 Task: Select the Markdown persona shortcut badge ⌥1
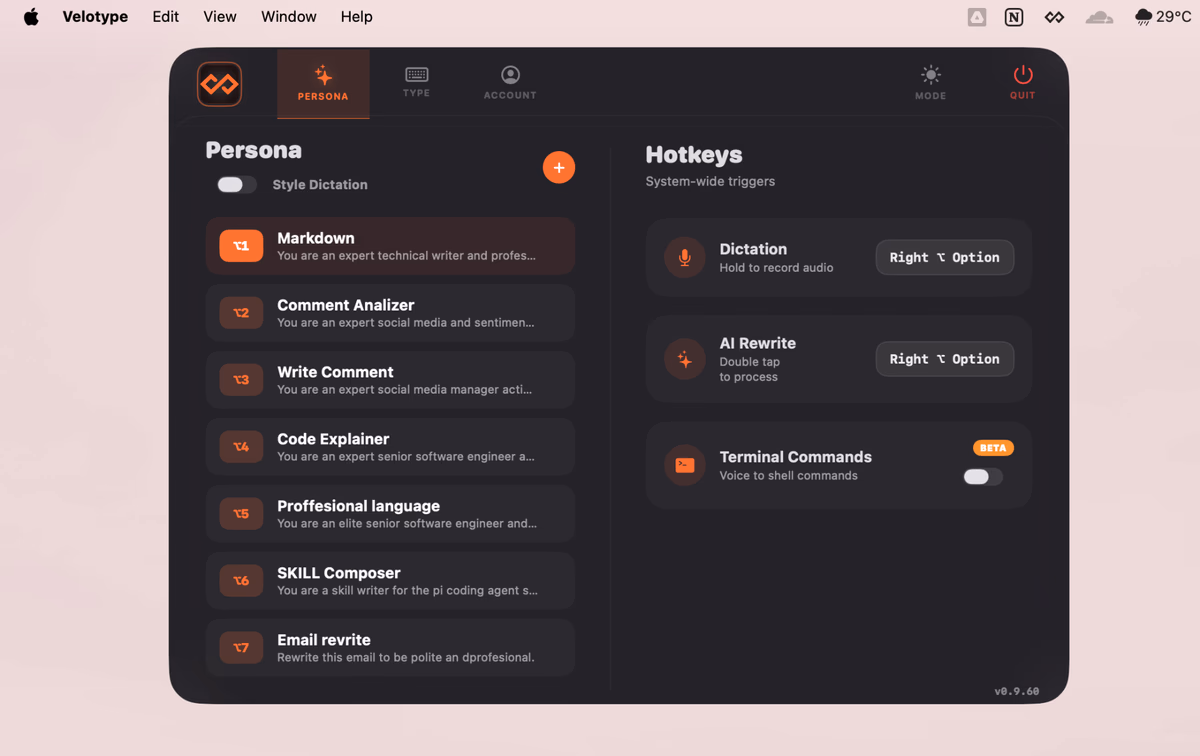click(x=241, y=246)
